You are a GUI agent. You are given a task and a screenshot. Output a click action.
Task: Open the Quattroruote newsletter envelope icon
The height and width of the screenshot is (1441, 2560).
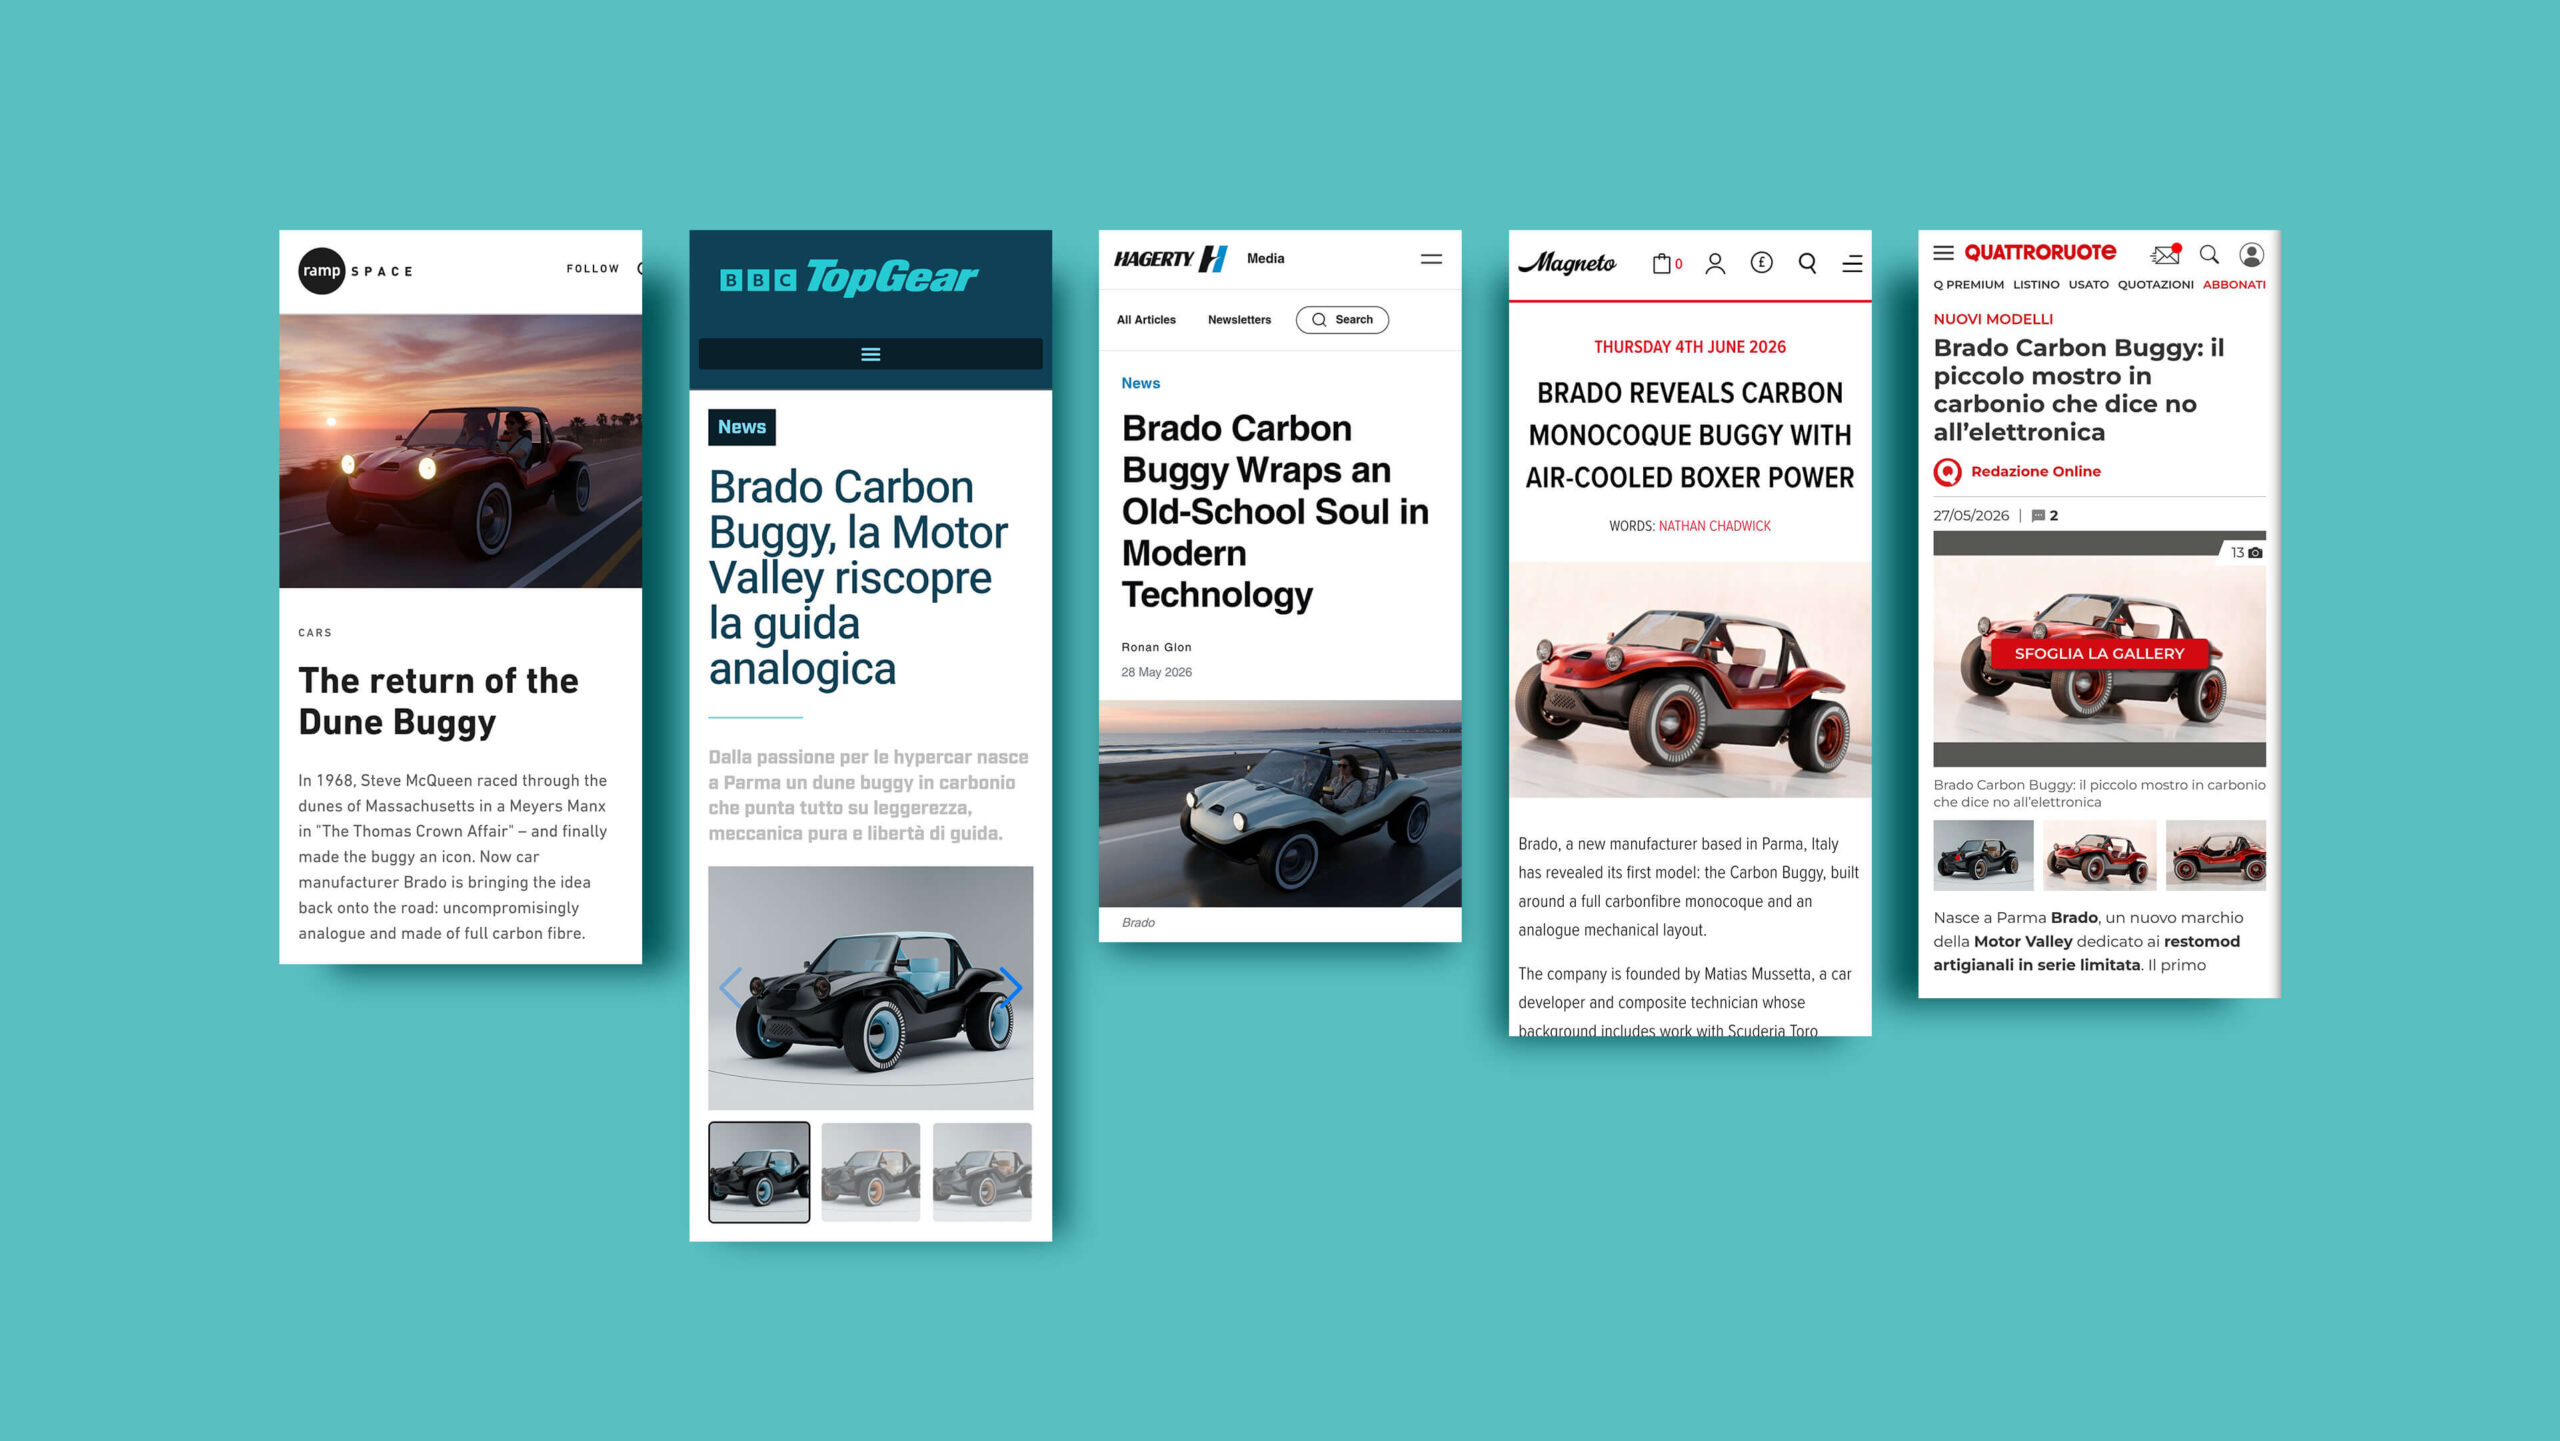click(x=2165, y=255)
